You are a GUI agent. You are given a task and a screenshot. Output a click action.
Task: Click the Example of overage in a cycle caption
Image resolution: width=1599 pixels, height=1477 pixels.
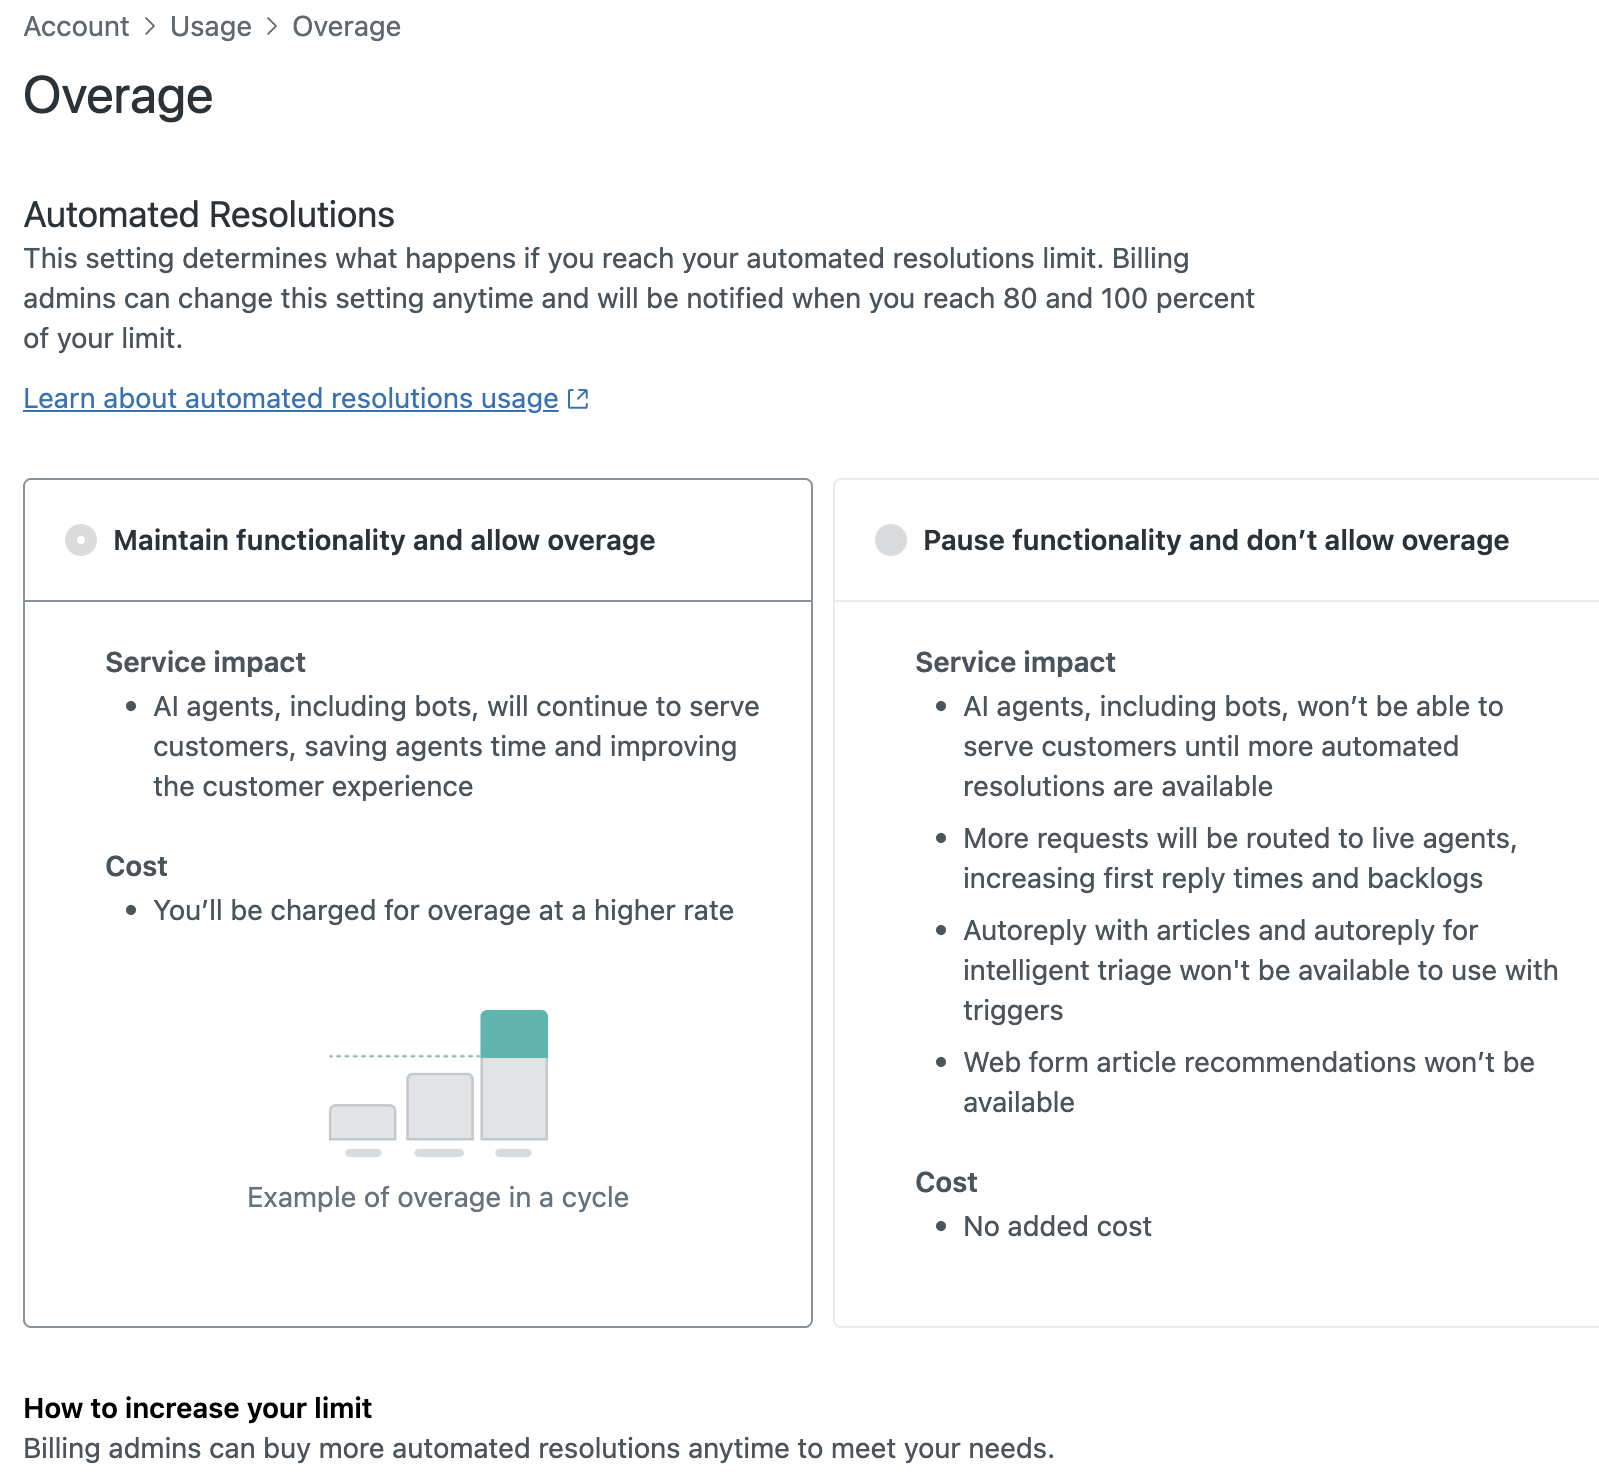438,1197
